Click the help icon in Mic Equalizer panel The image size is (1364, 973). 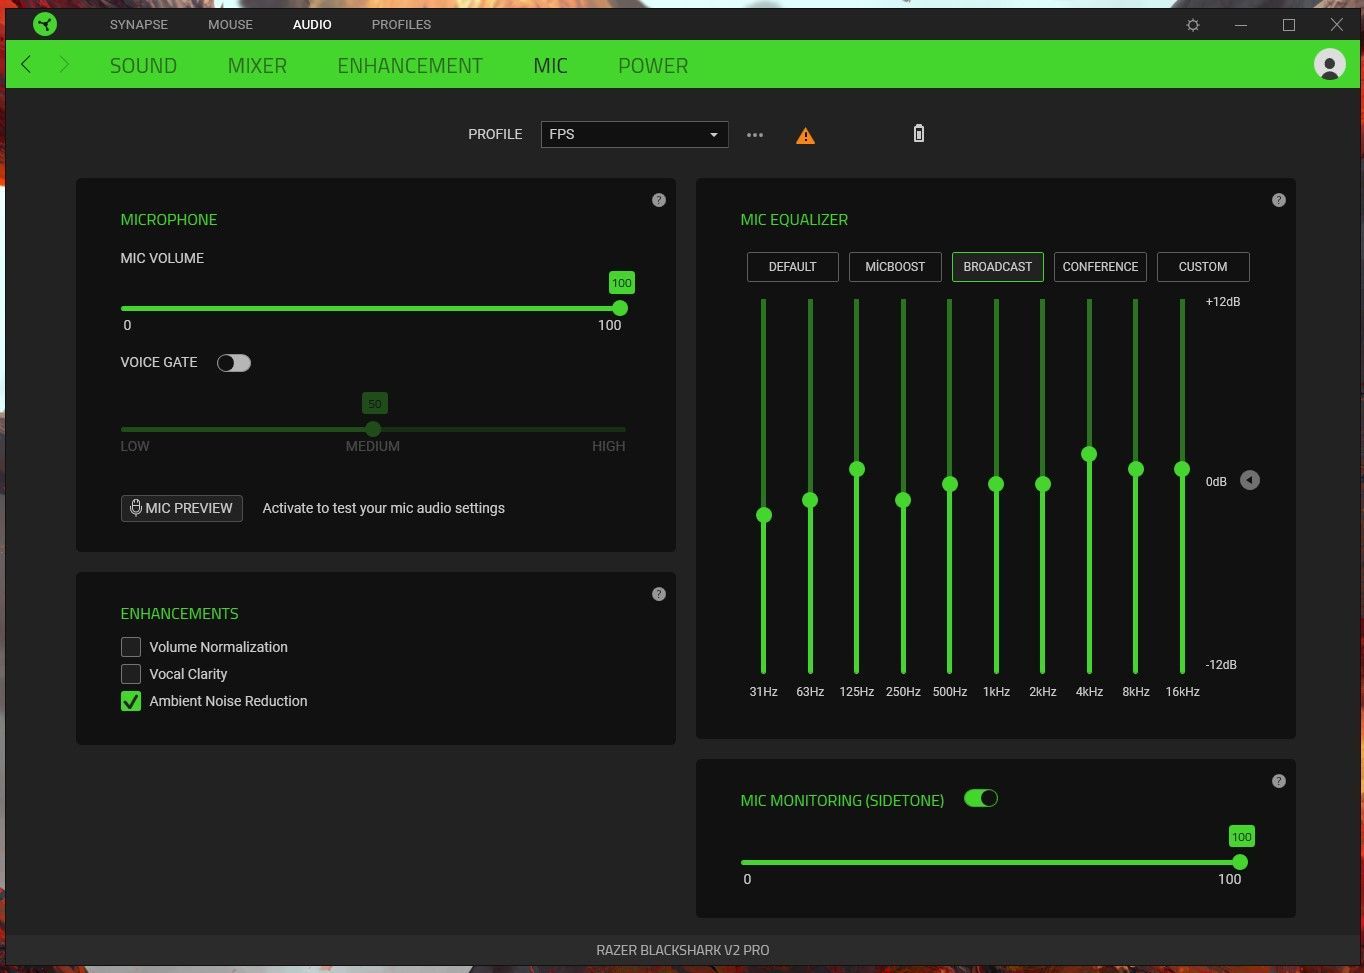point(1278,200)
